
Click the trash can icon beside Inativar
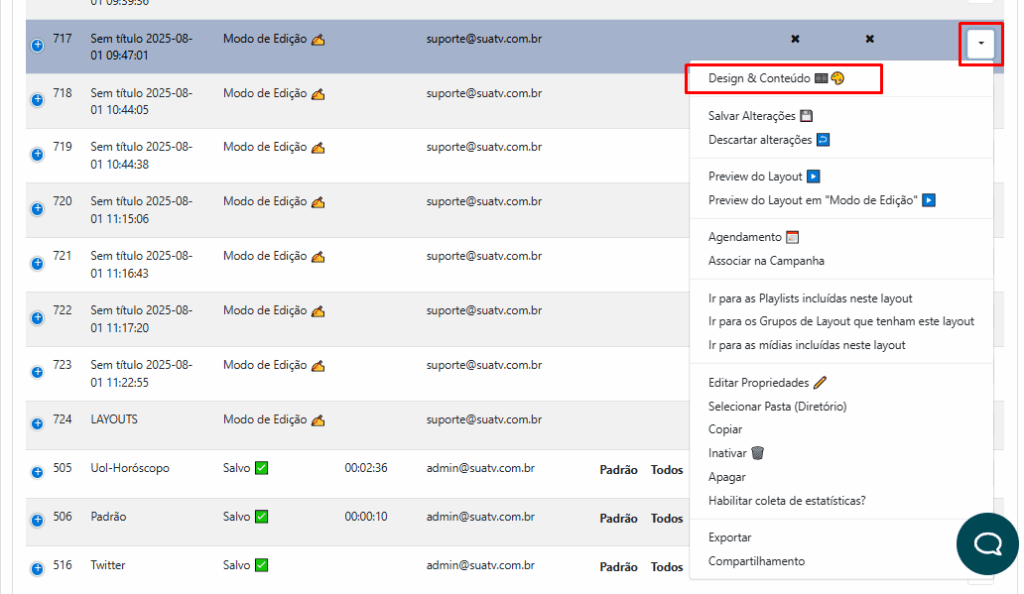click(758, 453)
